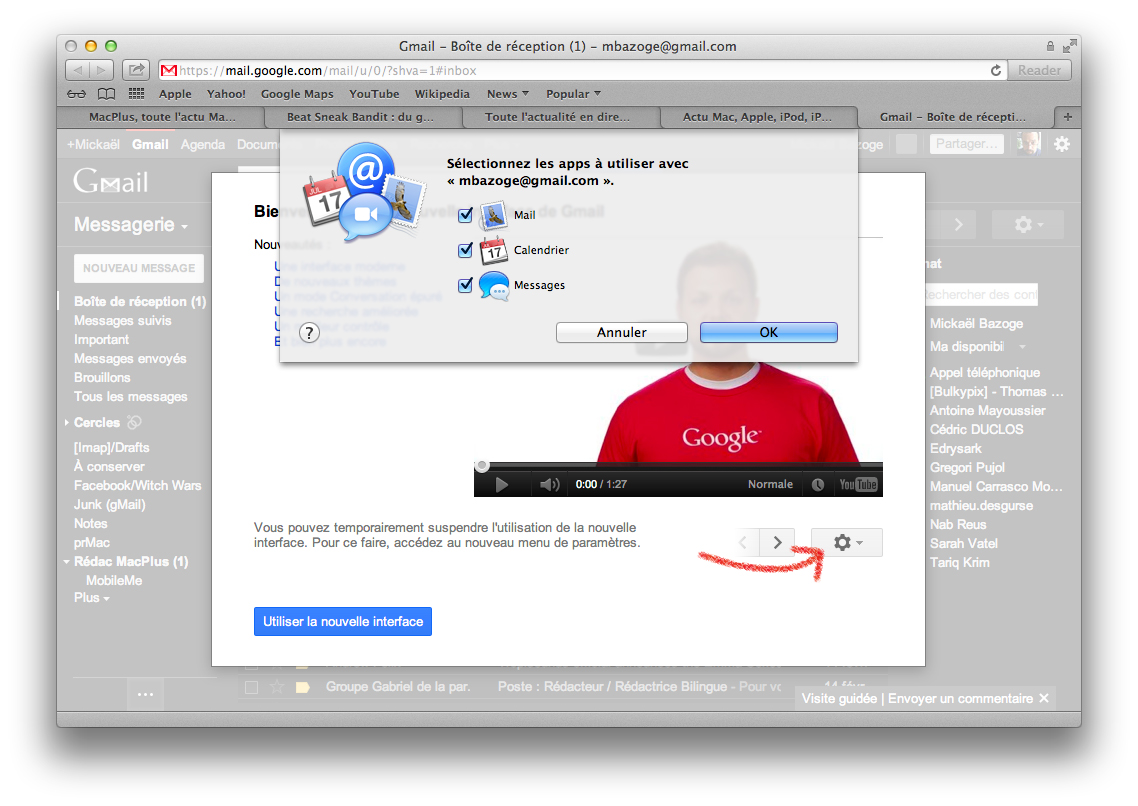Open the YouTube bookmark
The height and width of the screenshot is (806, 1138).
[374, 94]
